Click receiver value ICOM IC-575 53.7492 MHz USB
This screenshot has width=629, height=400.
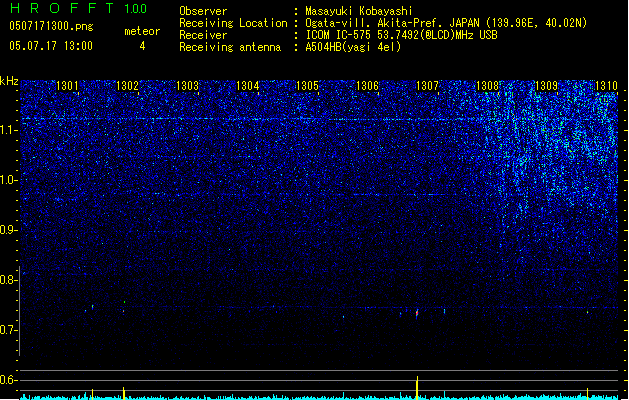click(x=402, y=35)
